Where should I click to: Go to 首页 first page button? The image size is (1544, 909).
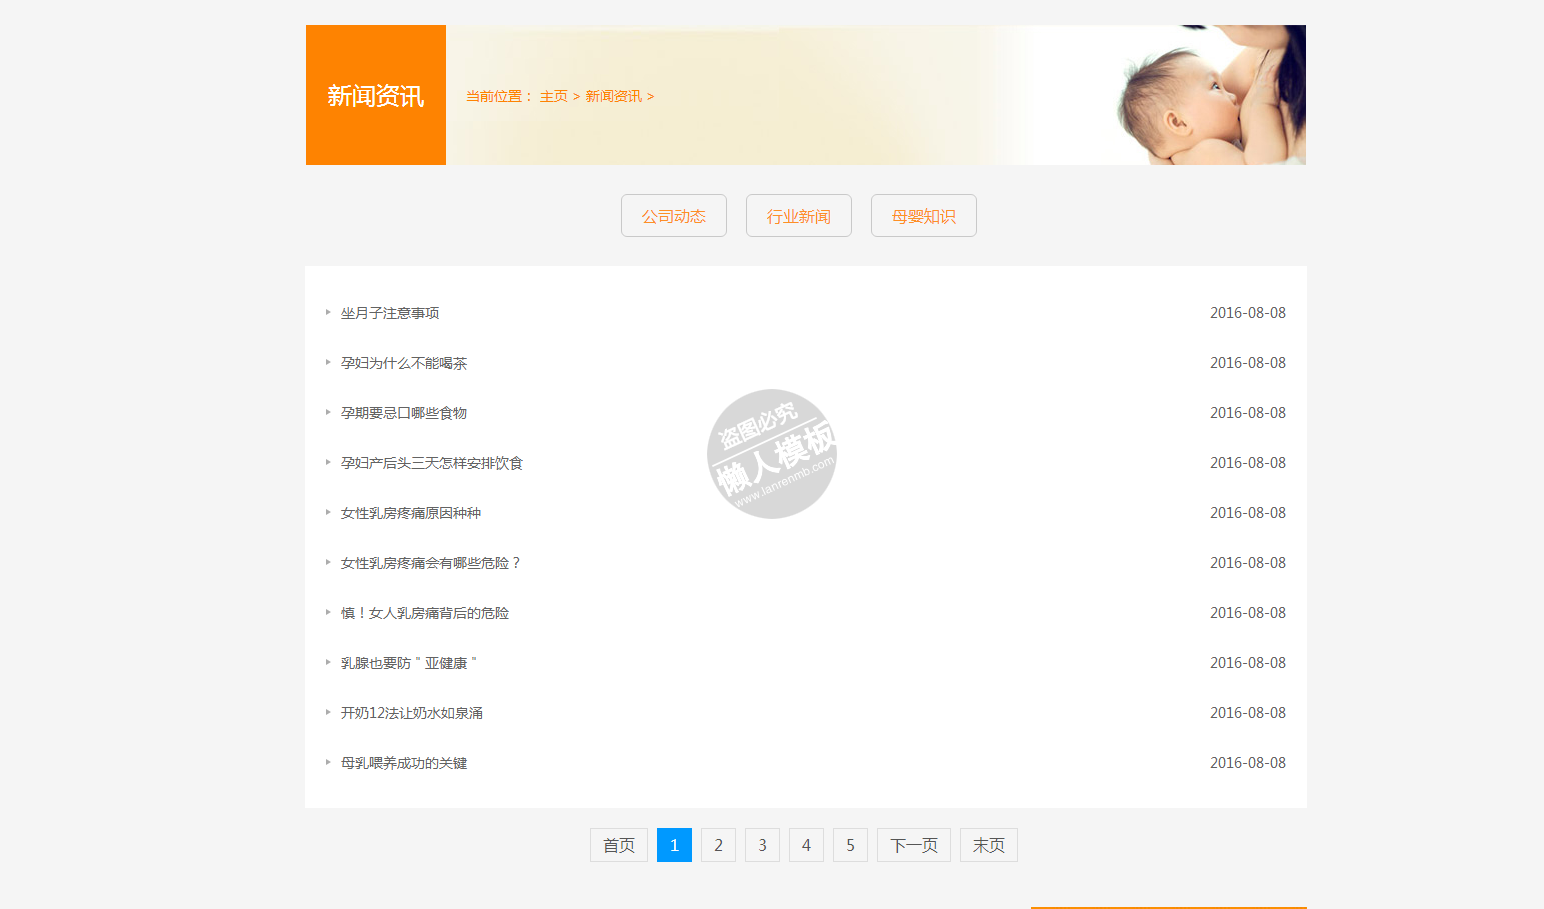point(618,845)
